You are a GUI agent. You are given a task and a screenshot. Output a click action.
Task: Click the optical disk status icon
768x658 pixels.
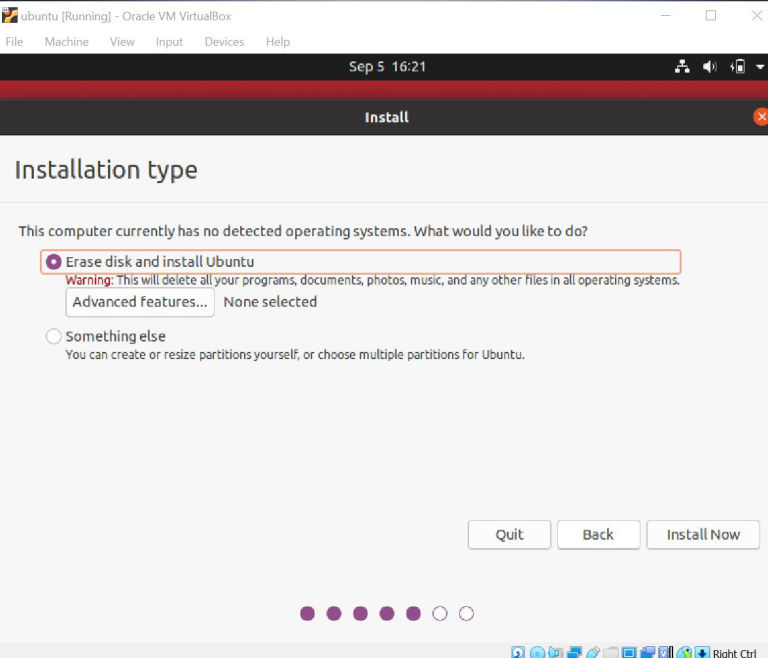click(x=537, y=653)
